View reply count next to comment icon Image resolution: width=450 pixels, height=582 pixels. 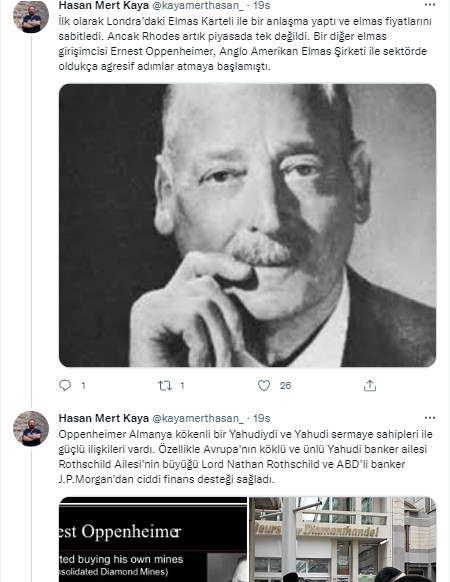coord(83,386)
